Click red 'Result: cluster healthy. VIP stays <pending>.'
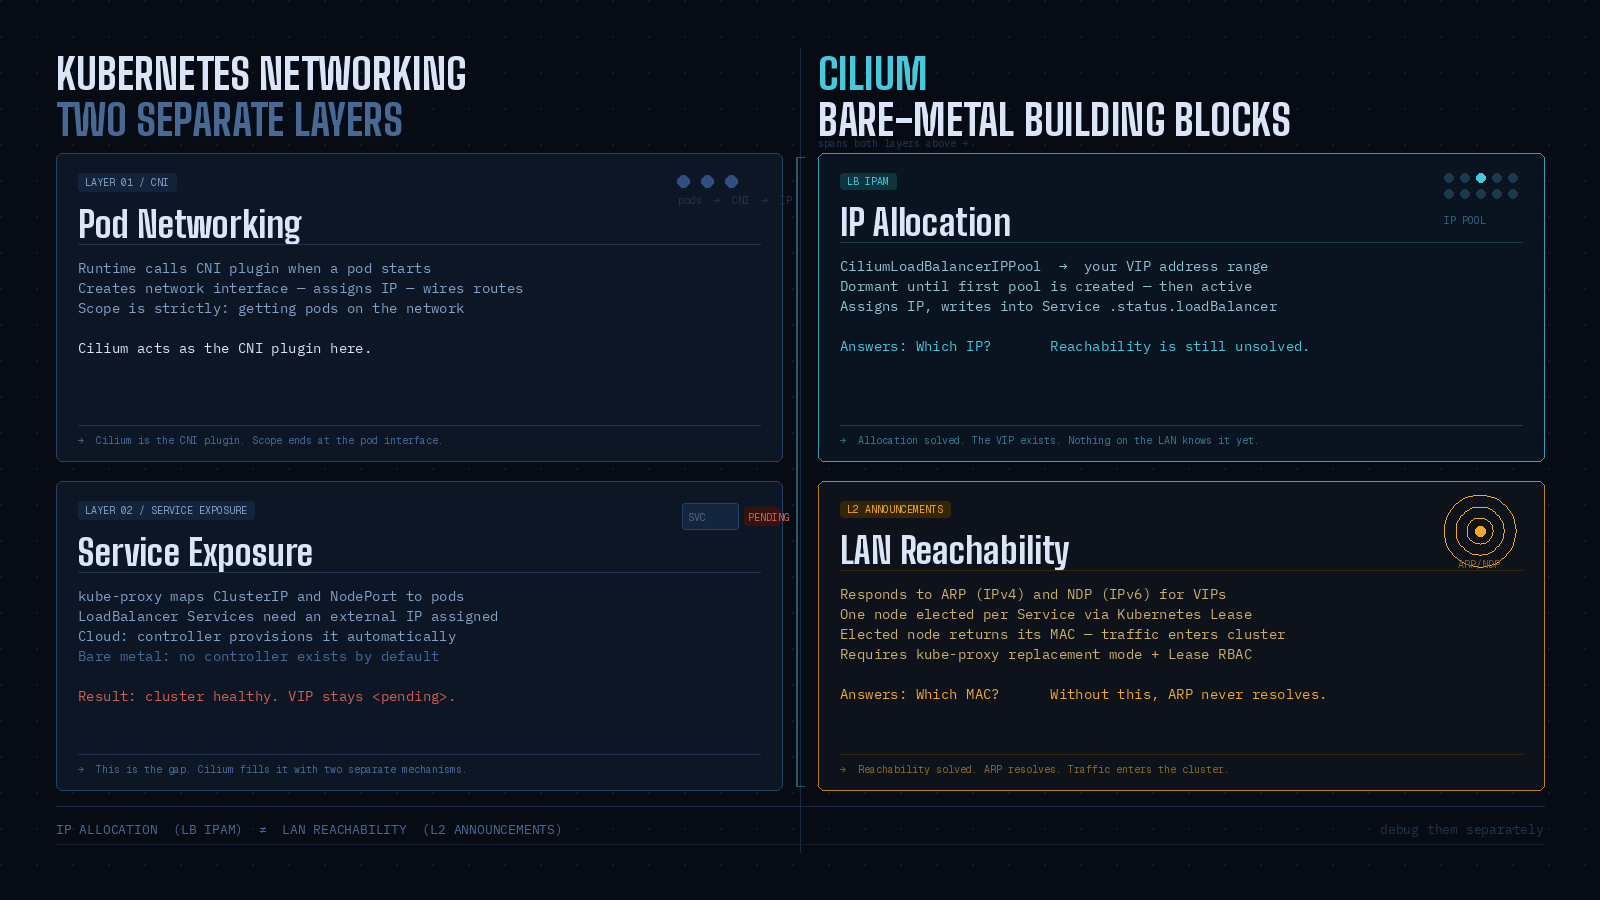The height and width of the screenshot is (900, 1600). coord(267,696)
